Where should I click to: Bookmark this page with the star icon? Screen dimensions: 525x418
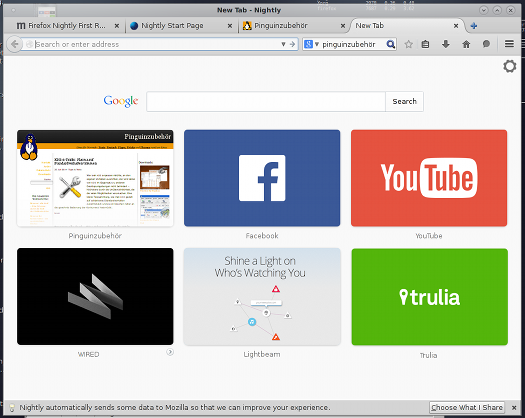pyautogui.click(x=408, y=44)
